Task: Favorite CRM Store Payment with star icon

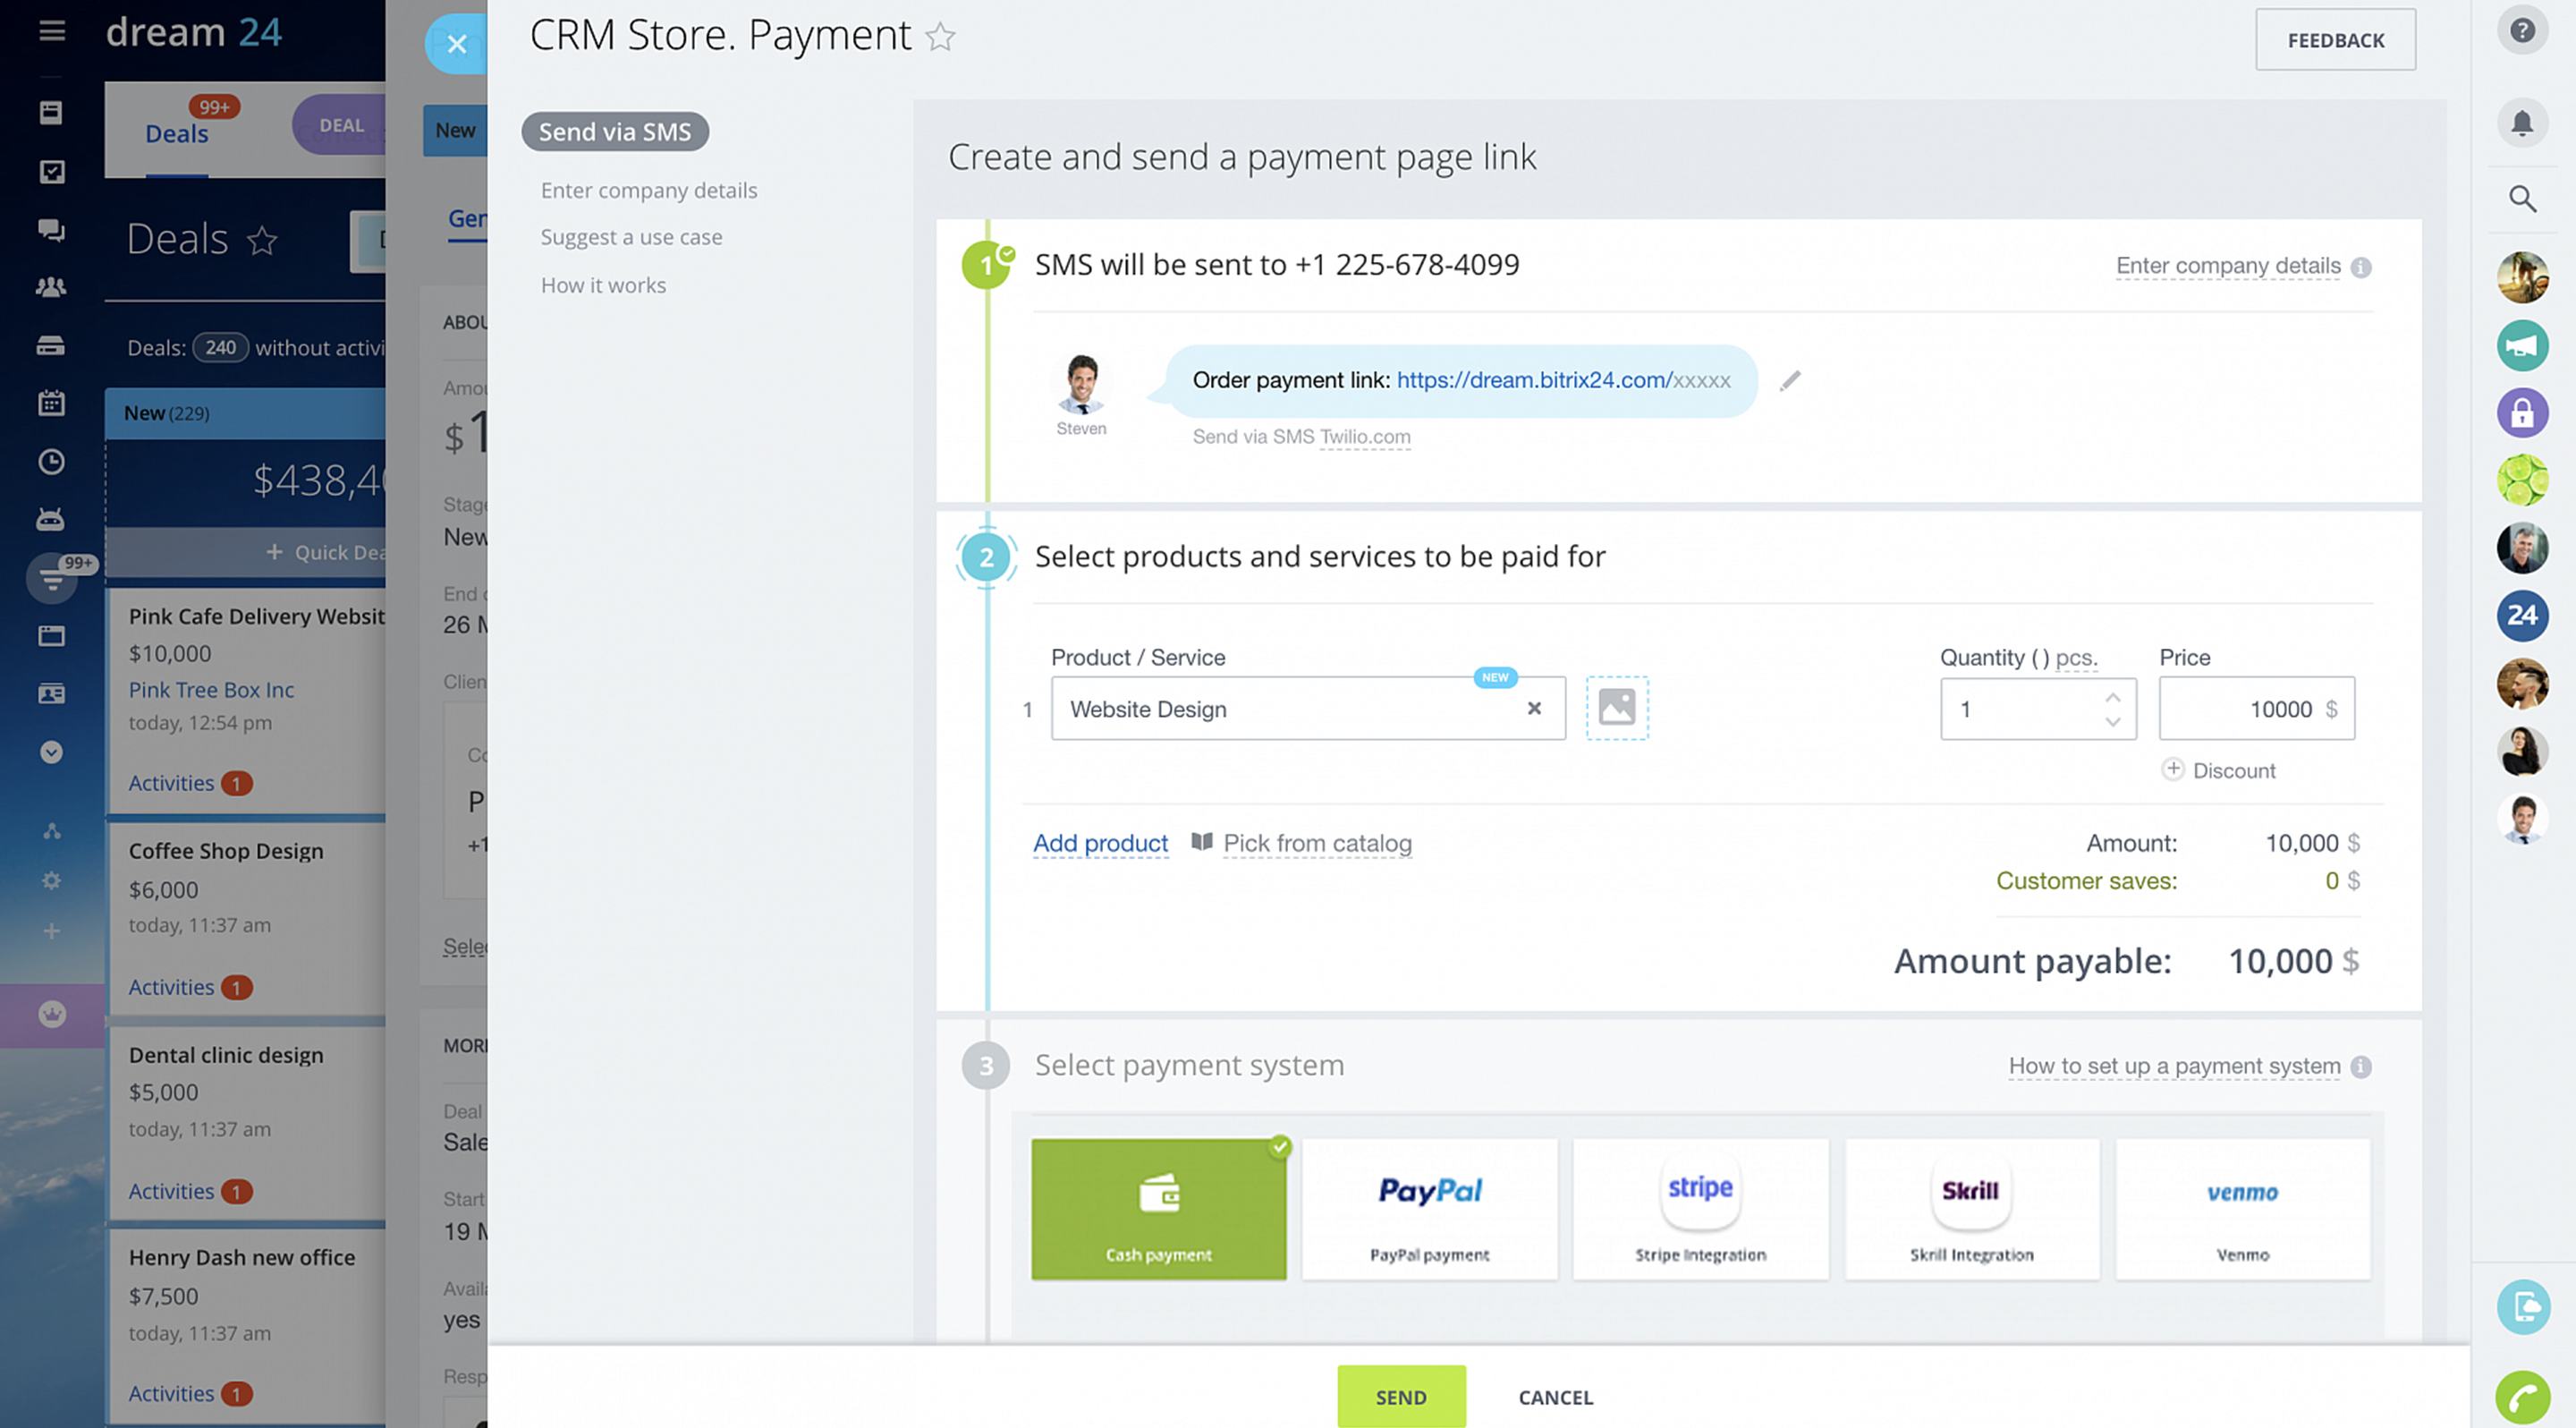Action: tap(939, 37)
